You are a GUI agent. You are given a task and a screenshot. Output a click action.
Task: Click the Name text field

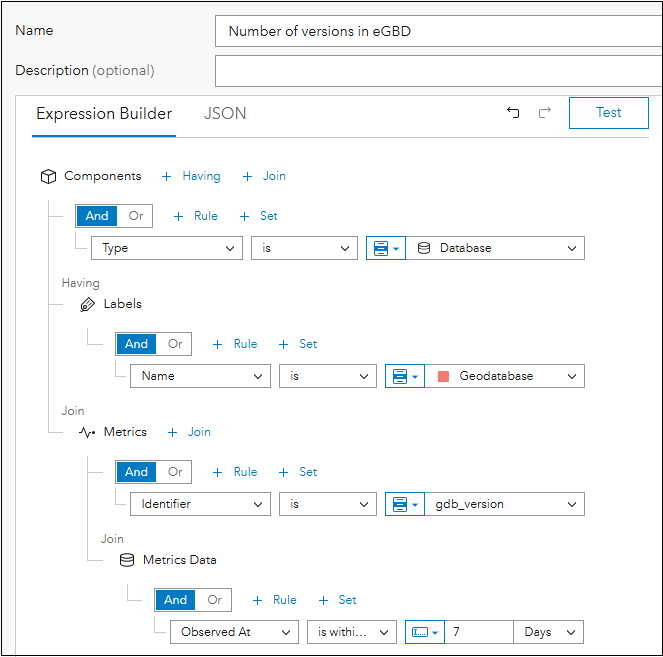pos(438,31)
